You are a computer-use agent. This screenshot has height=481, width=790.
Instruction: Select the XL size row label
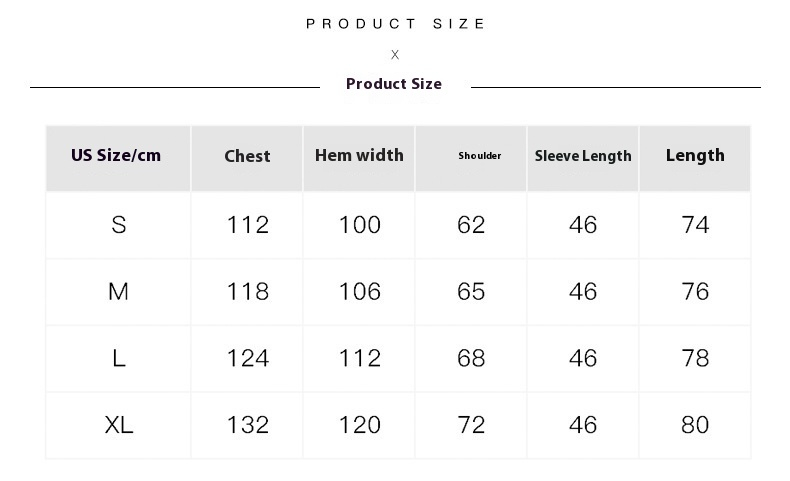[x=119, y=425]
